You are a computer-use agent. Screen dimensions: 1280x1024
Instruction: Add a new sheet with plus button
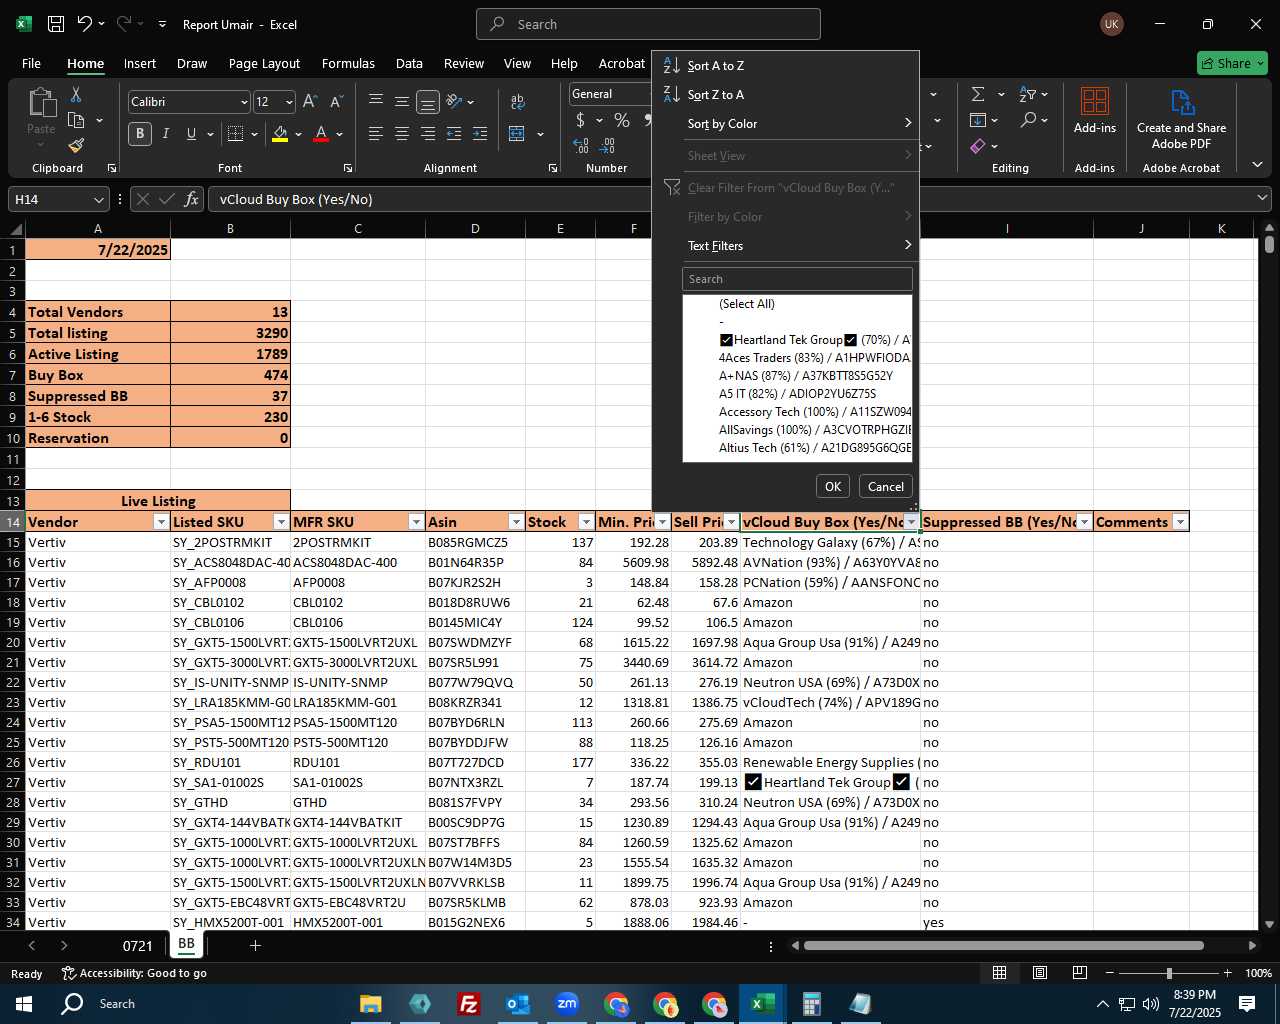pyautogui.click(x=255, y=946)
